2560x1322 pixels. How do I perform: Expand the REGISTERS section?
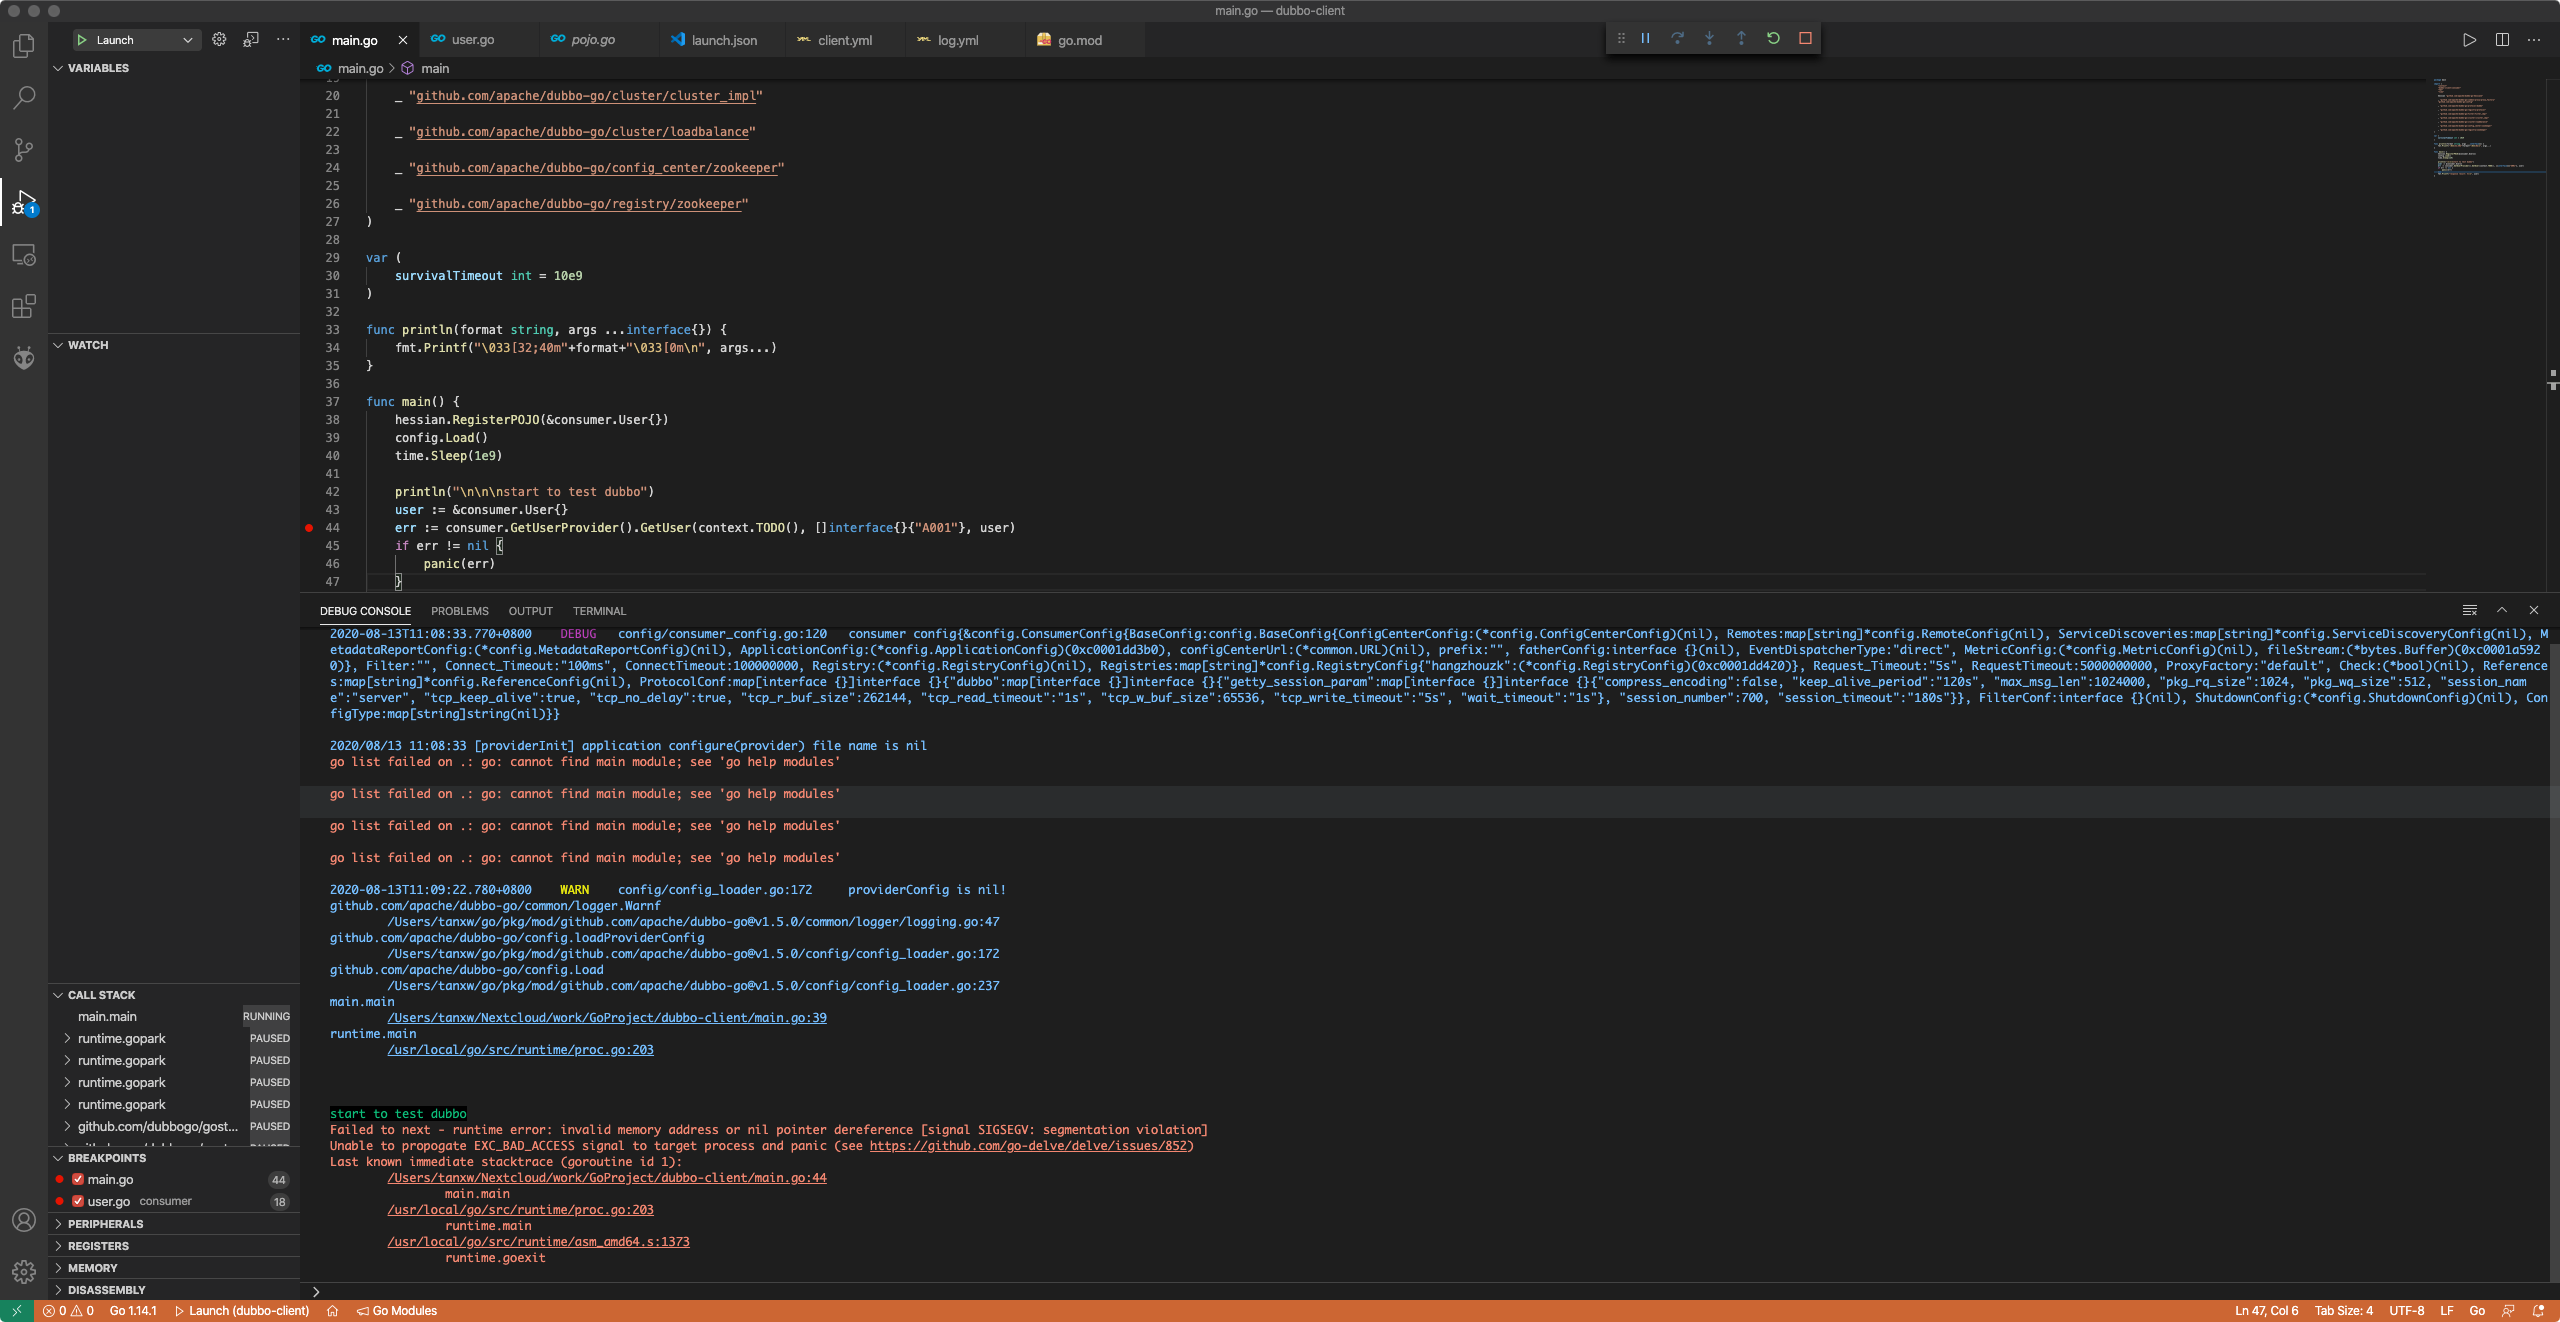[98, 1246]
